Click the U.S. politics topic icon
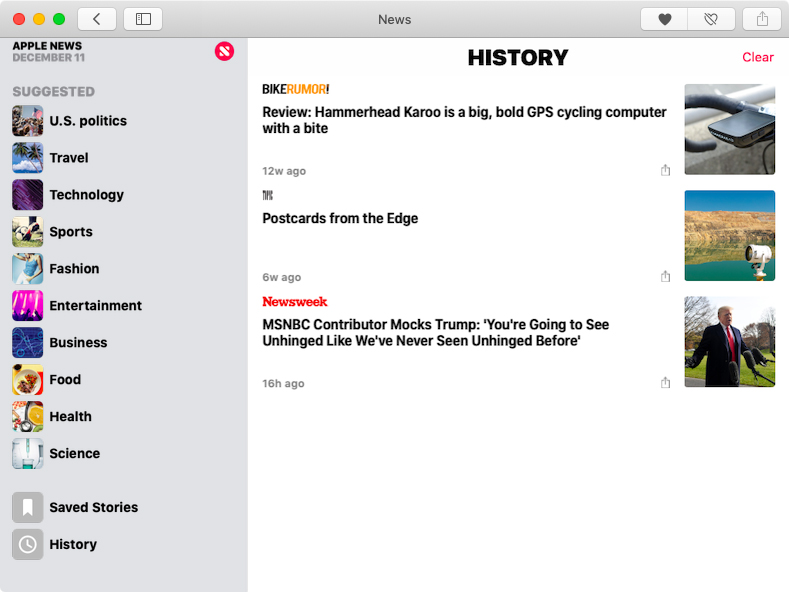 pyautogui.click(x=28, y=121)
